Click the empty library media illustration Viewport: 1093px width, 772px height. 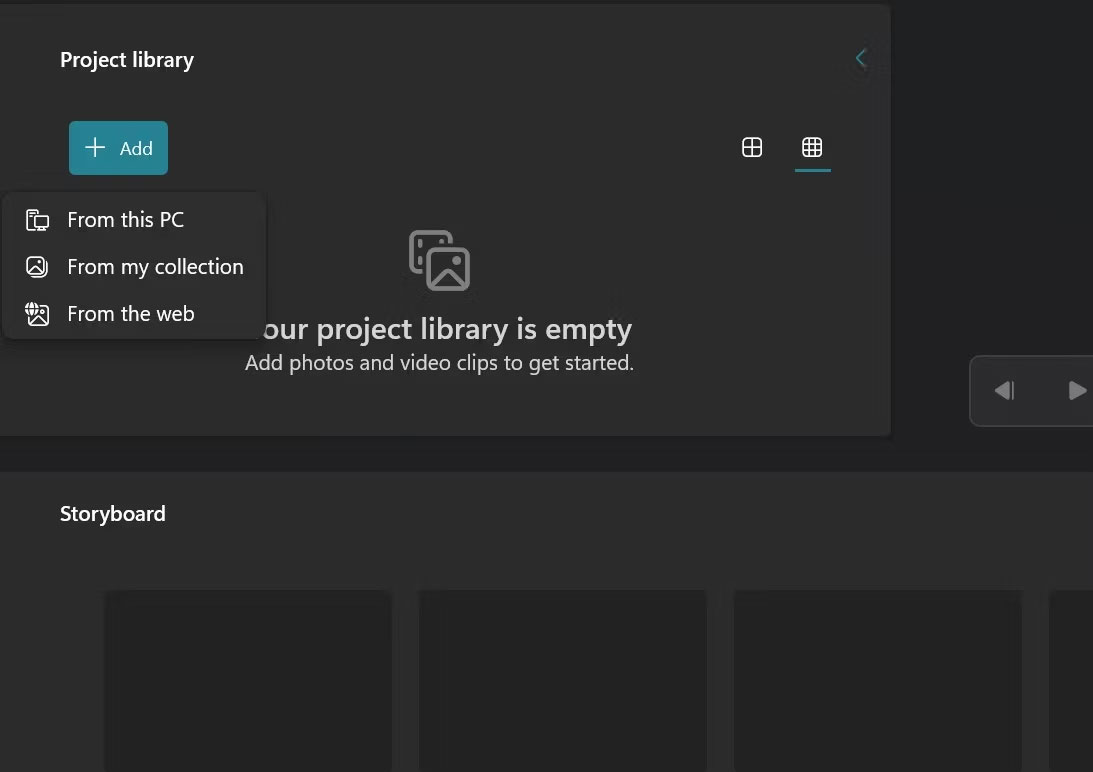(439, 260)
